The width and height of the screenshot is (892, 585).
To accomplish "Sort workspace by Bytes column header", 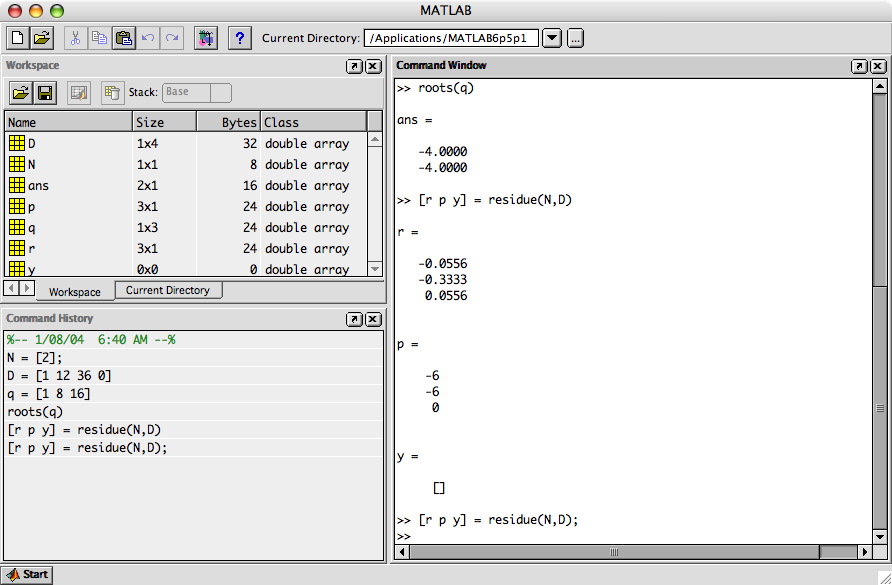I will point(227,122).
